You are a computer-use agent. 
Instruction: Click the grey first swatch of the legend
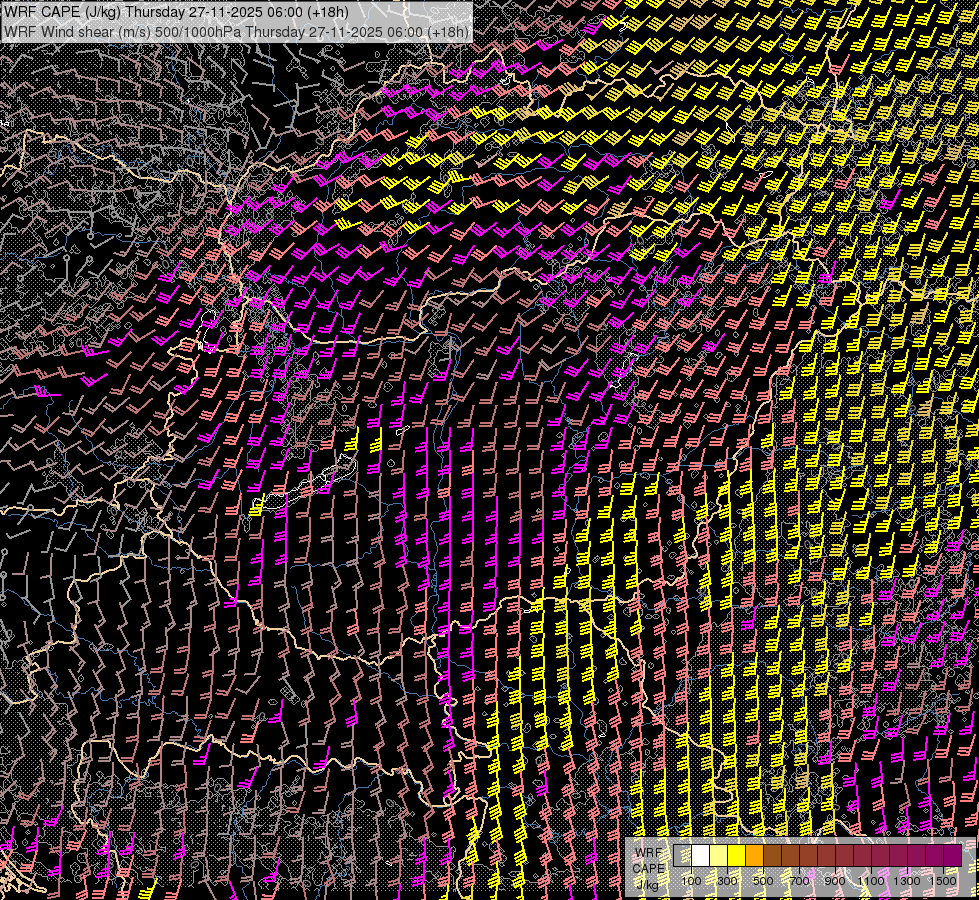coord(683,856)
